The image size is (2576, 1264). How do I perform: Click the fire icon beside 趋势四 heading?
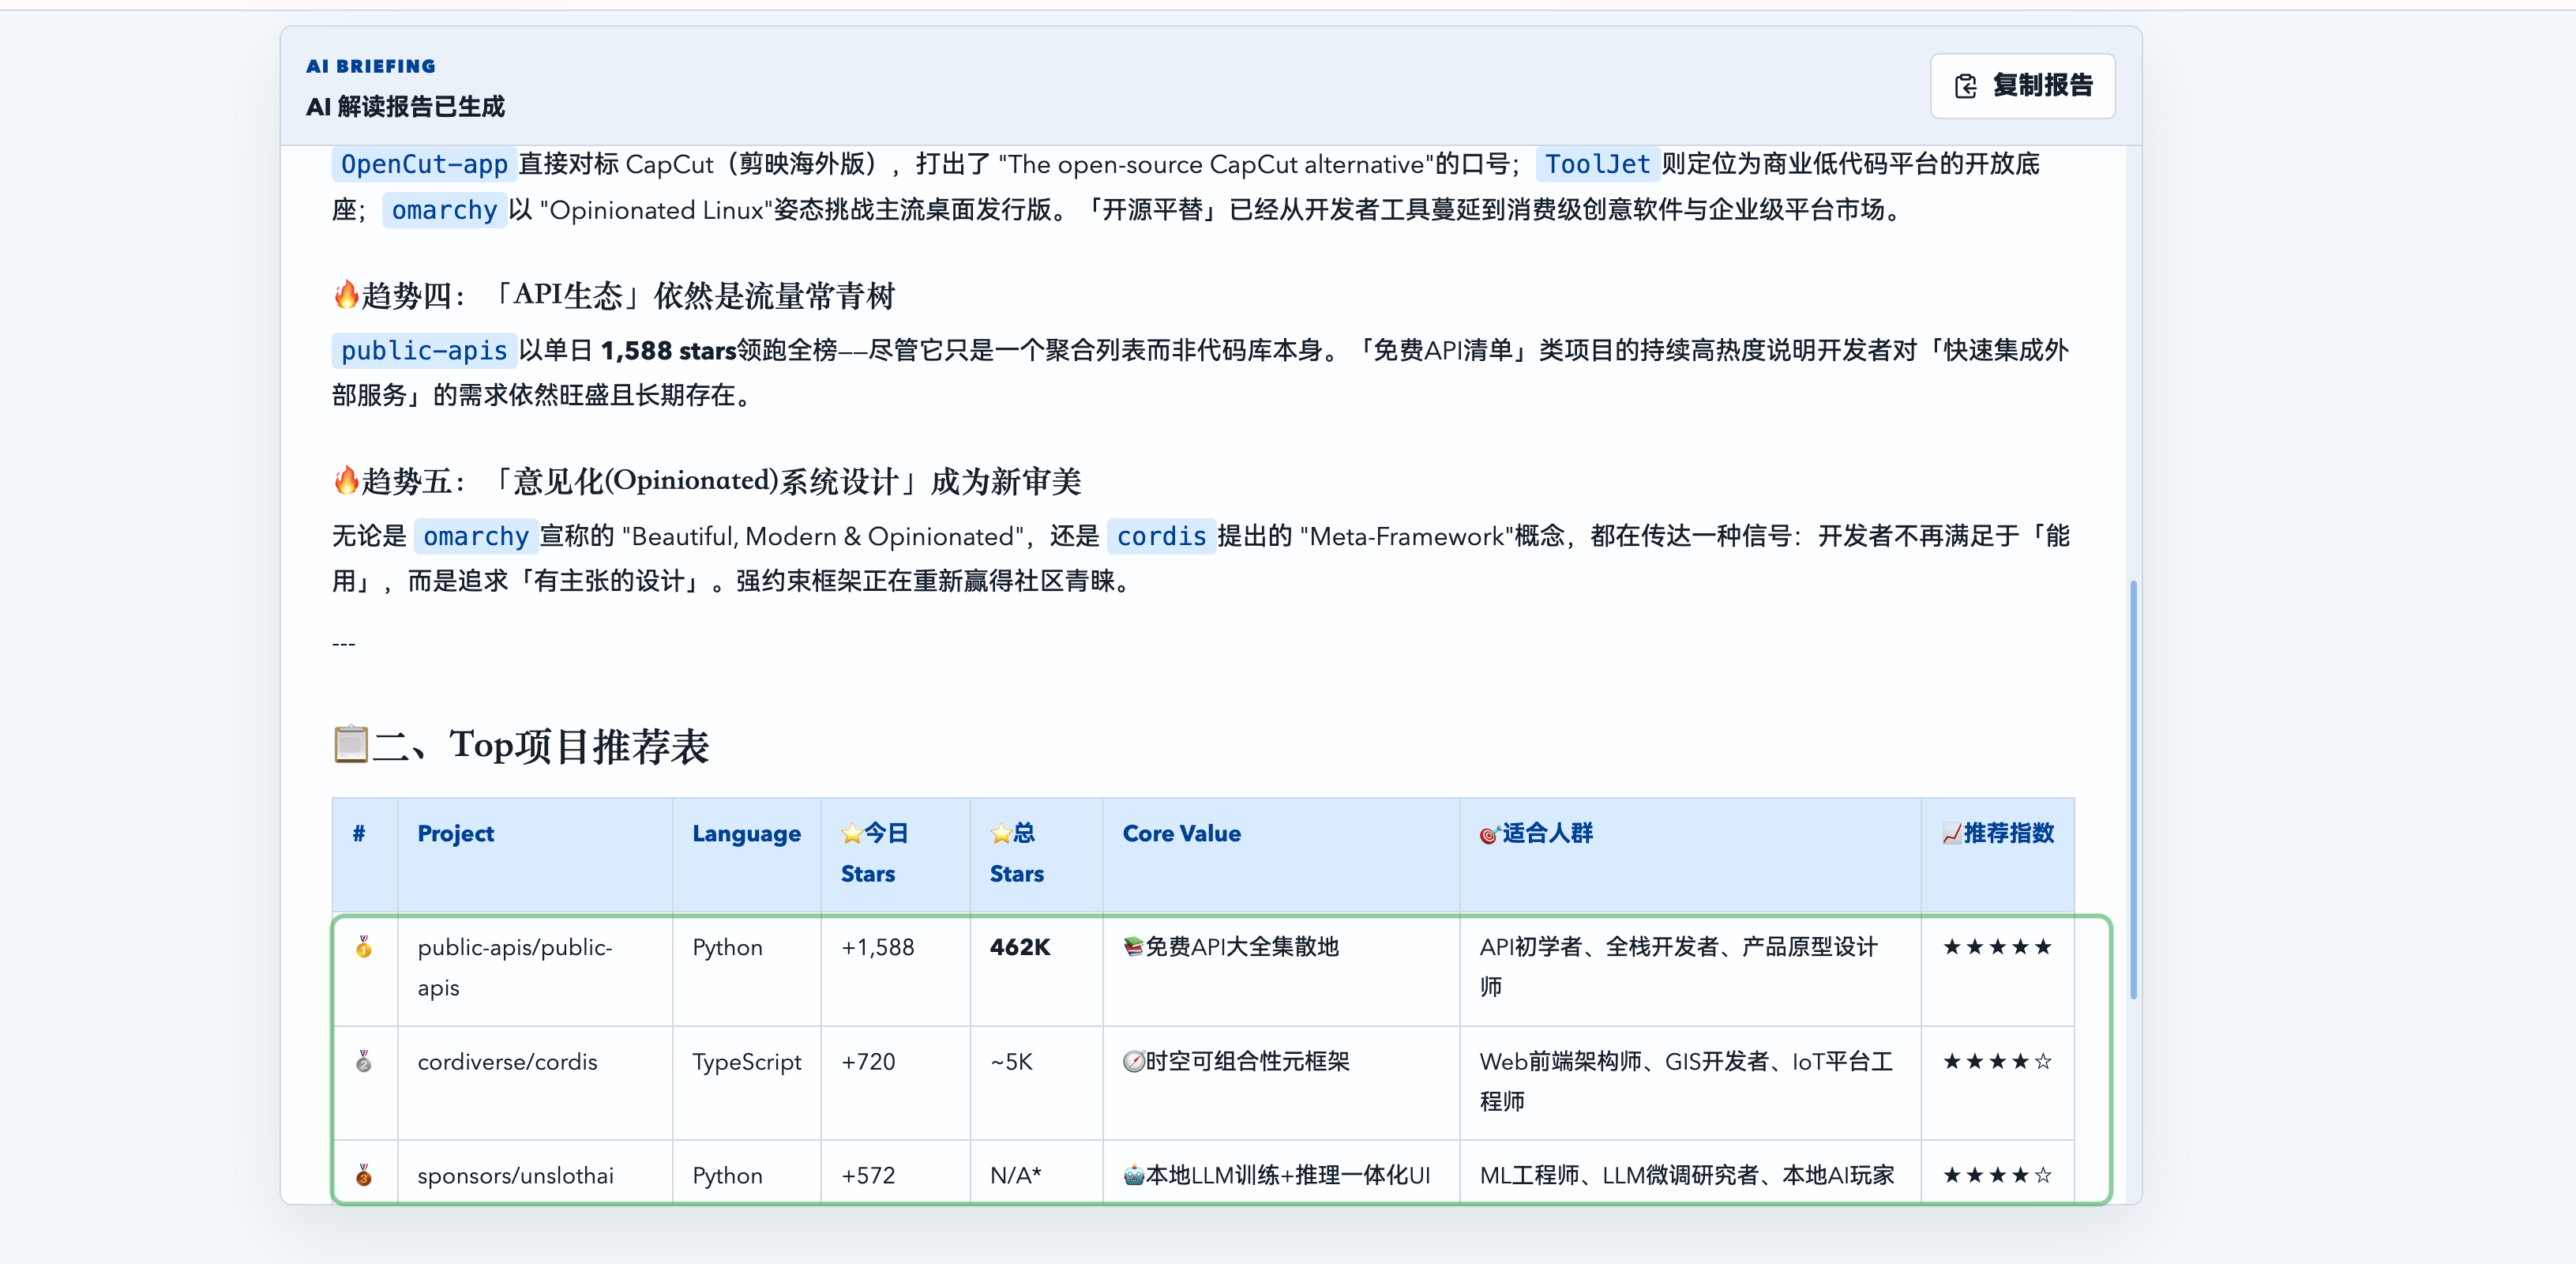(x=346, y=295)
